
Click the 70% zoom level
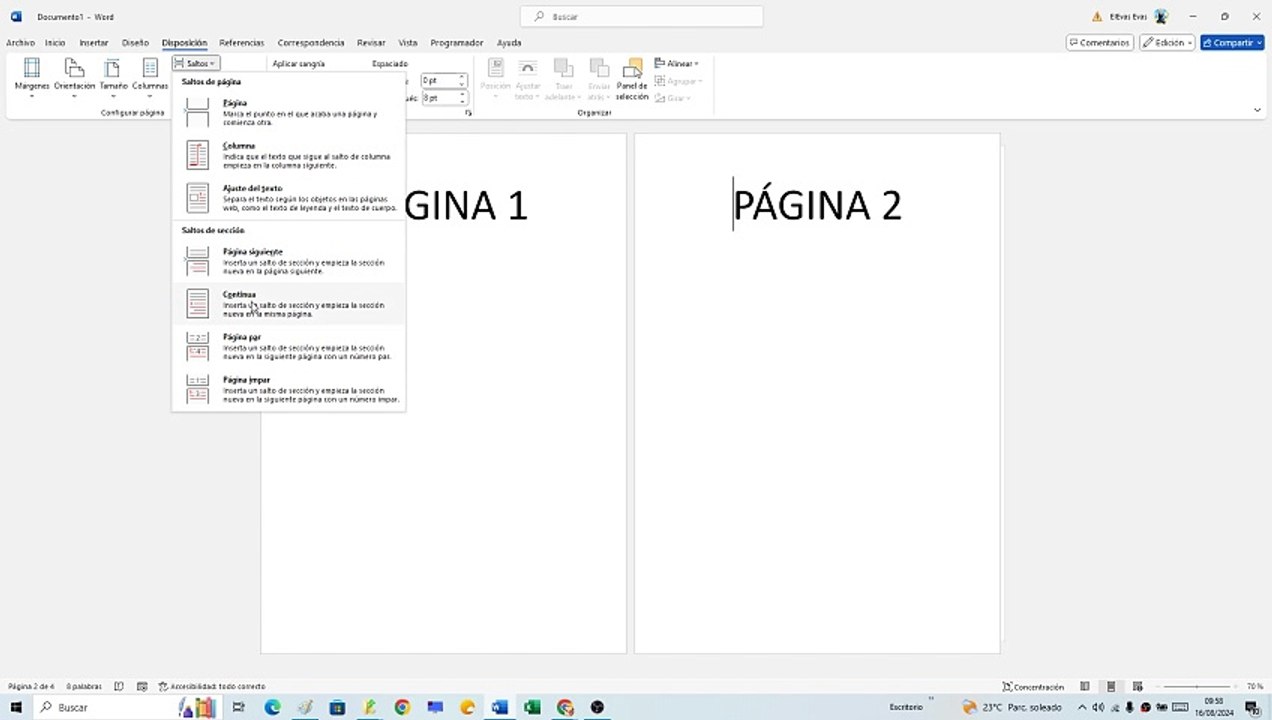1254,687
